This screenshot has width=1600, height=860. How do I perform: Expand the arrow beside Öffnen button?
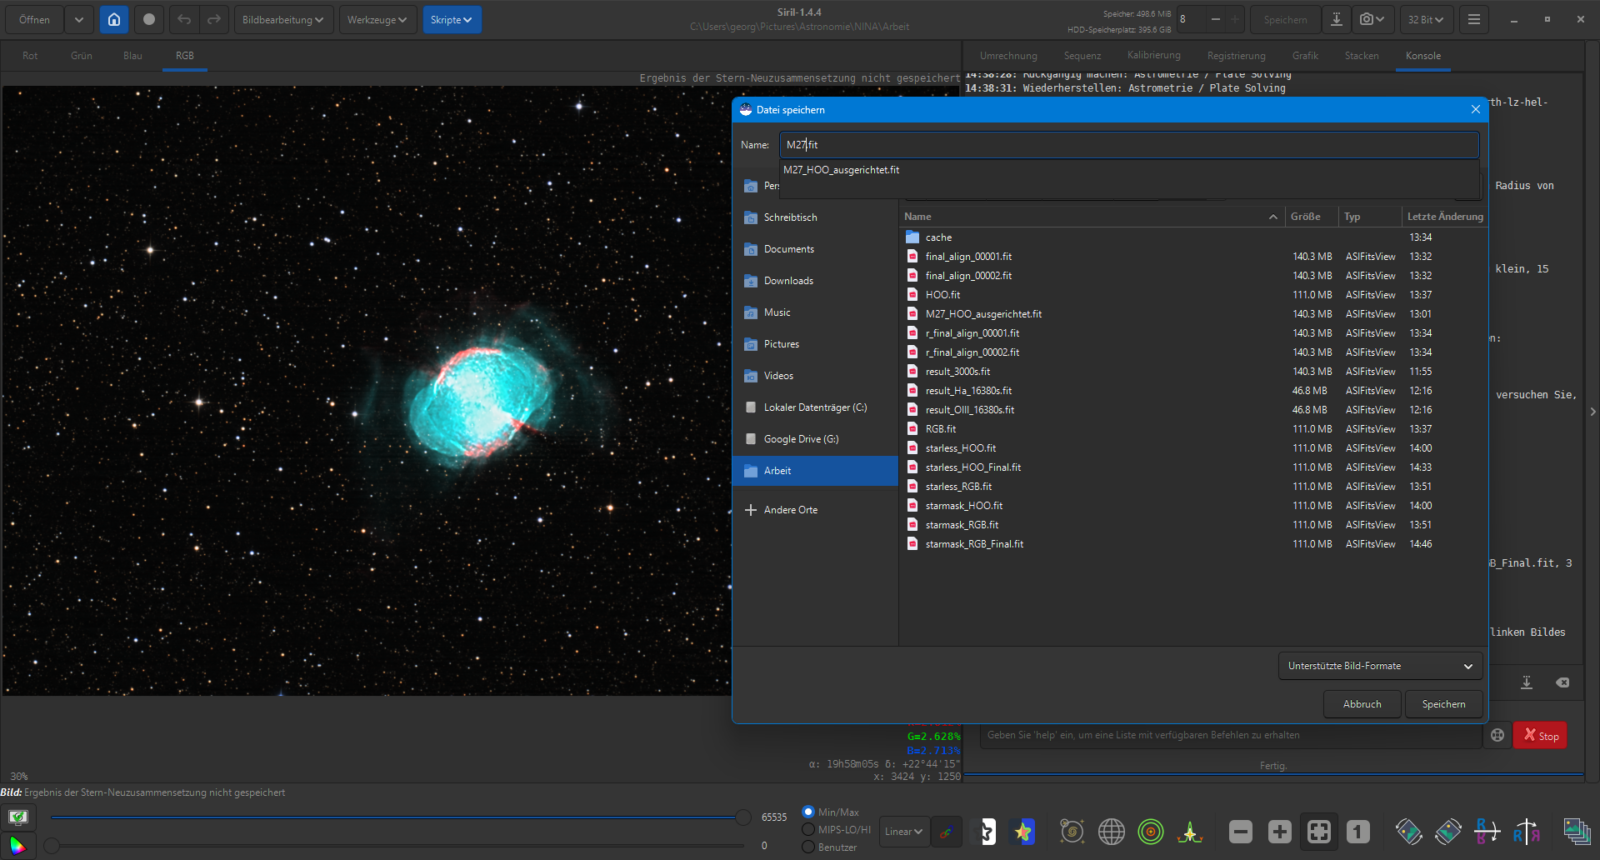tap(79, 19)
